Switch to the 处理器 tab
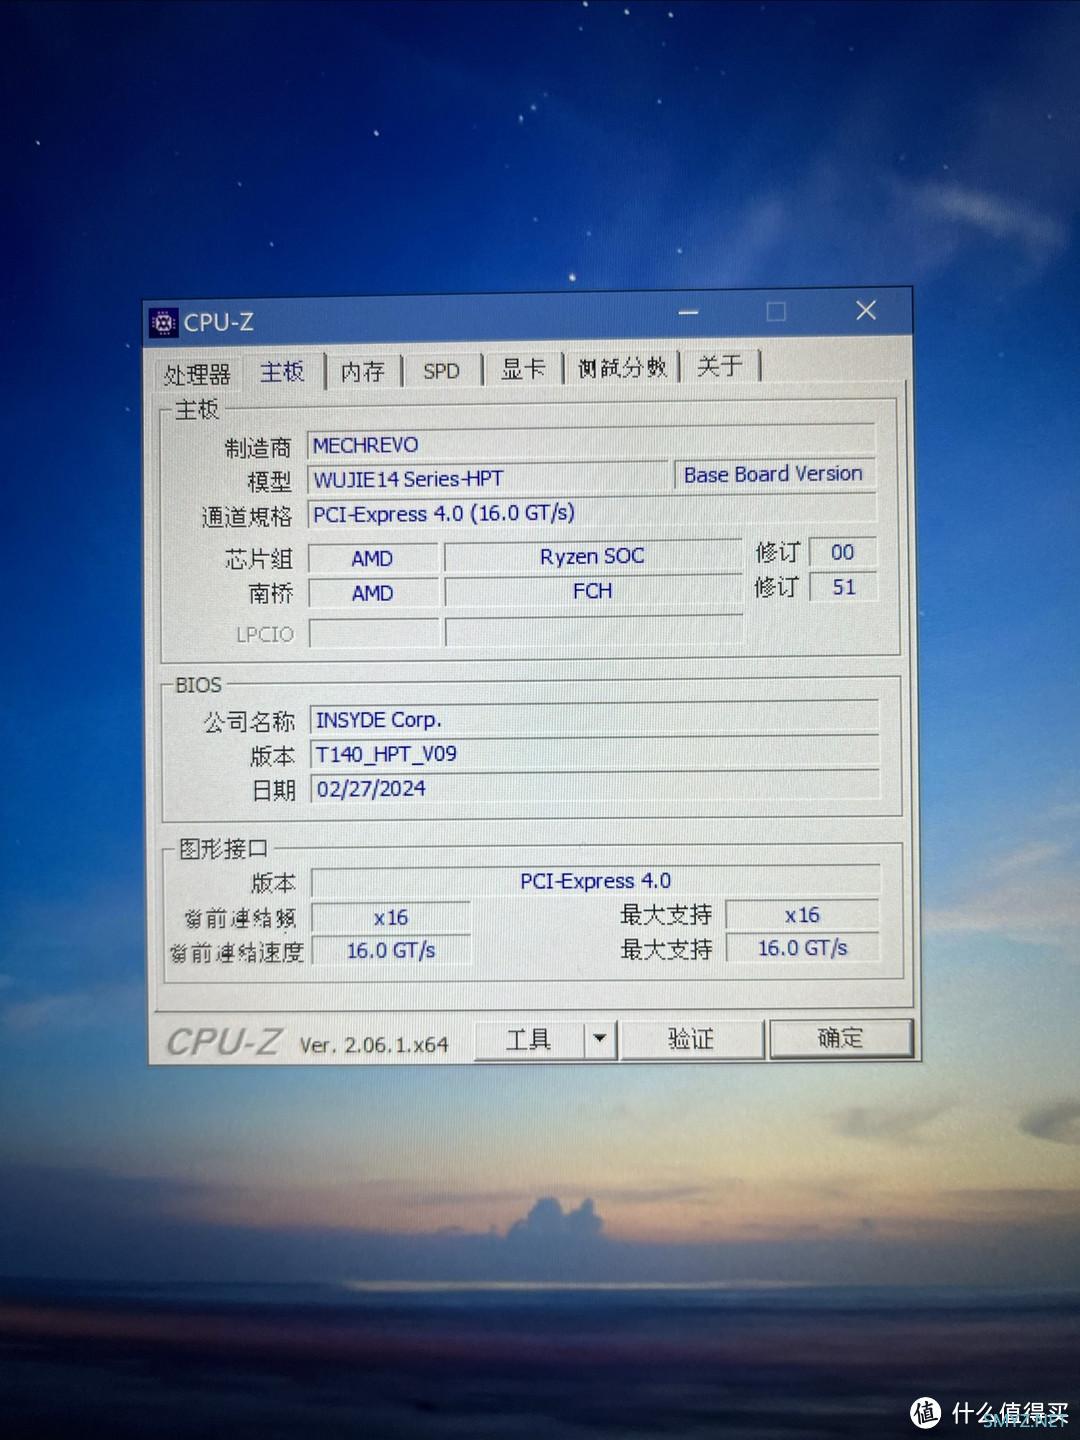 (197, 374)
